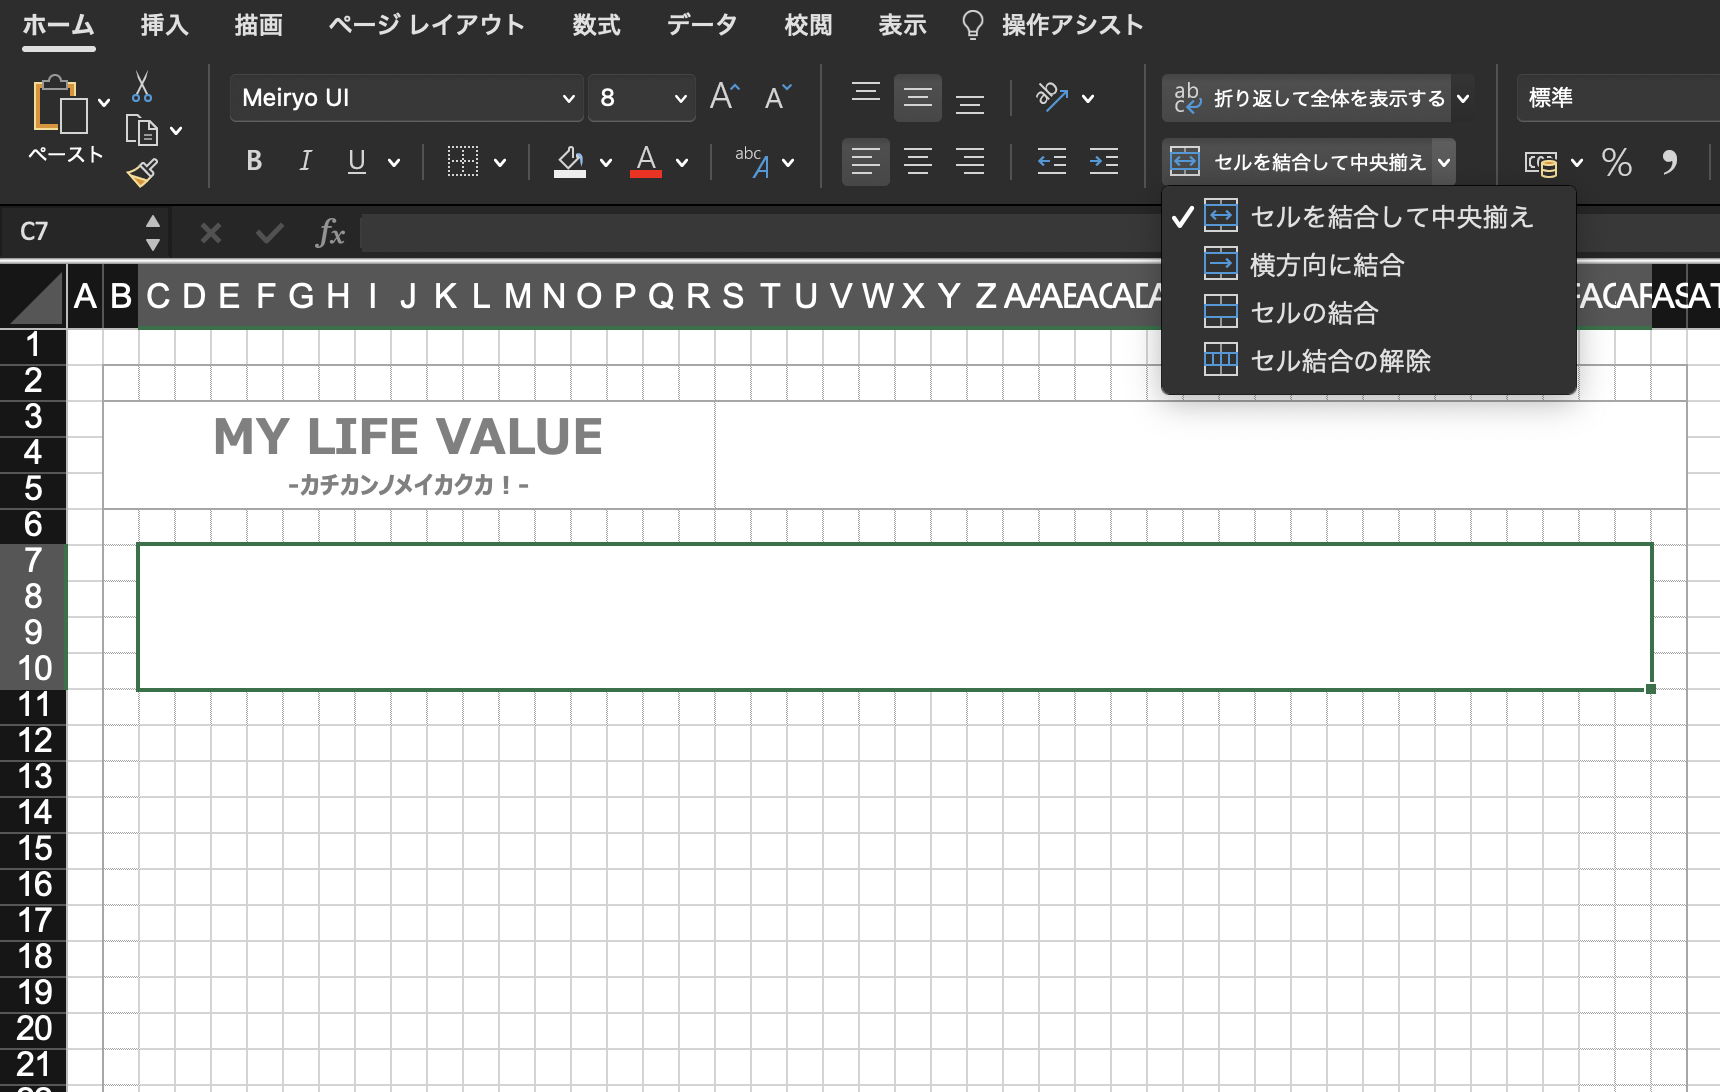Click the Increase Font Size icon

coord(724,97)
